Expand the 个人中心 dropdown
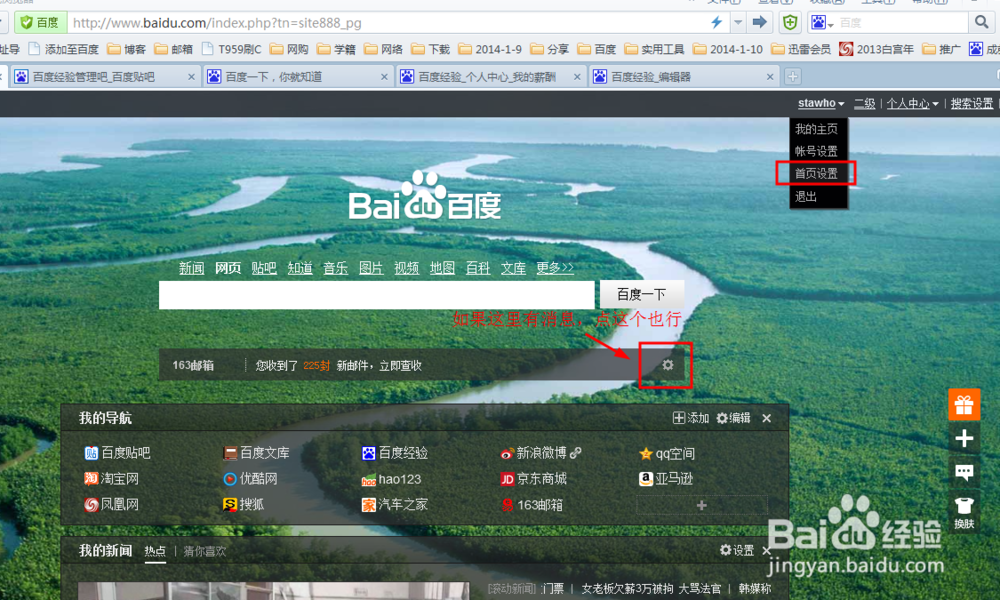The width and height of the screenshot is (1000, 600). tap(912, 103)
